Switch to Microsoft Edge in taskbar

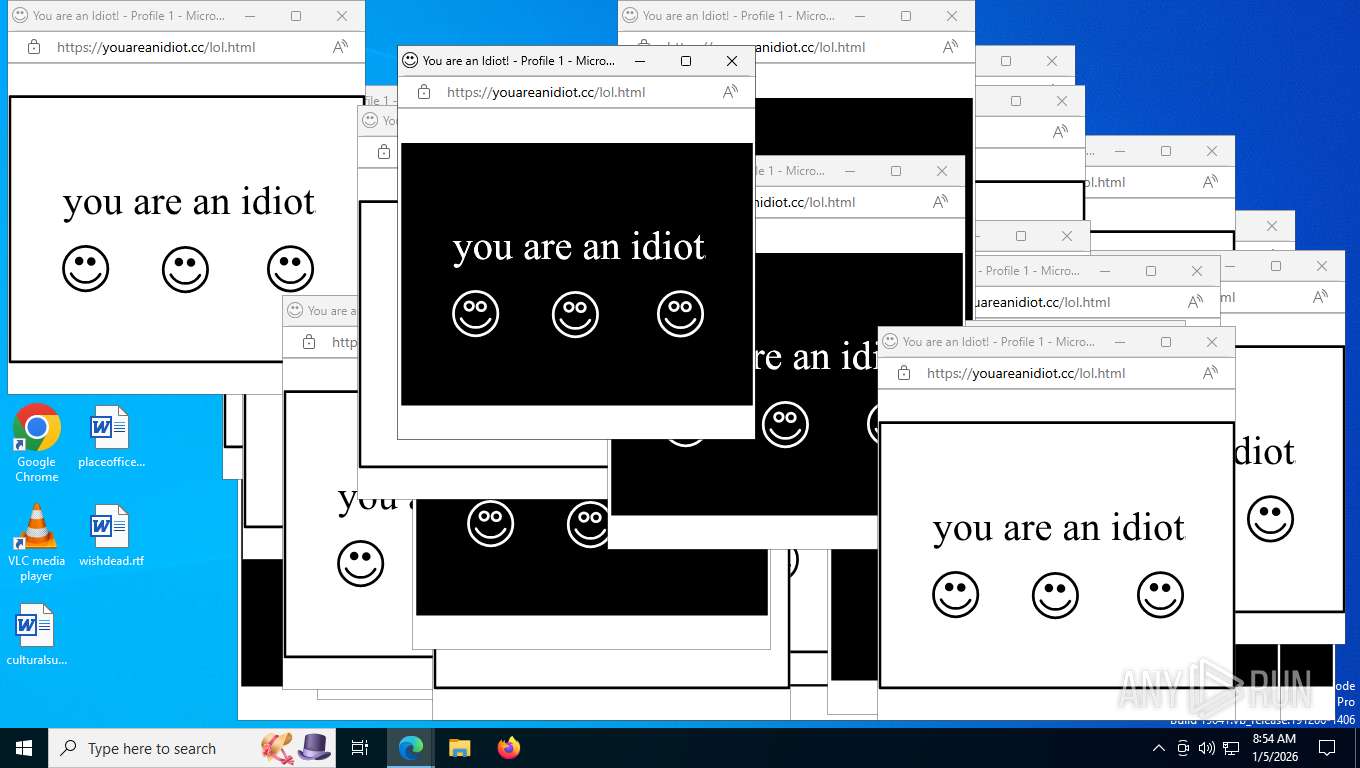[x=411, y=748]
